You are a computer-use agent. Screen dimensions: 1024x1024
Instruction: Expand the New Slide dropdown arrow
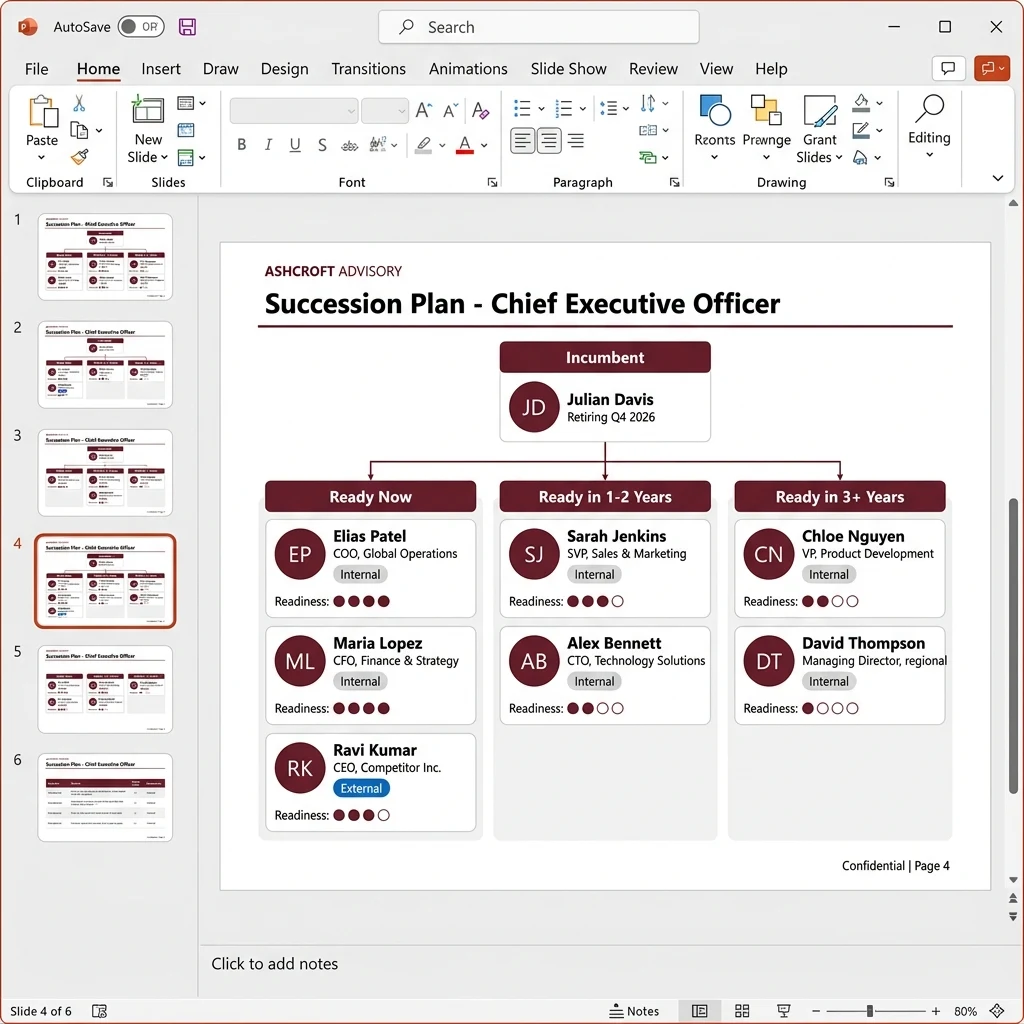164,157
